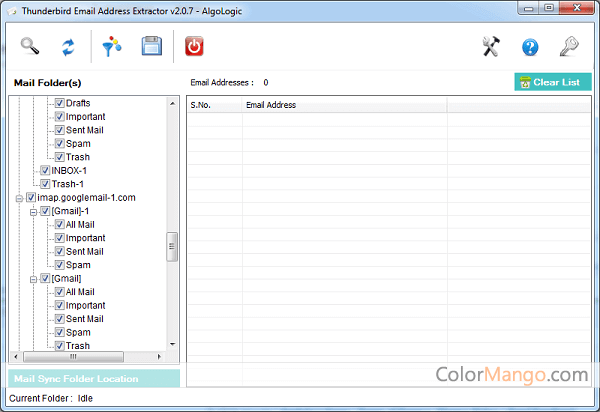Collapse the [Gmail] tree node
Screen dimensions: 600x412
coord(33,279)
